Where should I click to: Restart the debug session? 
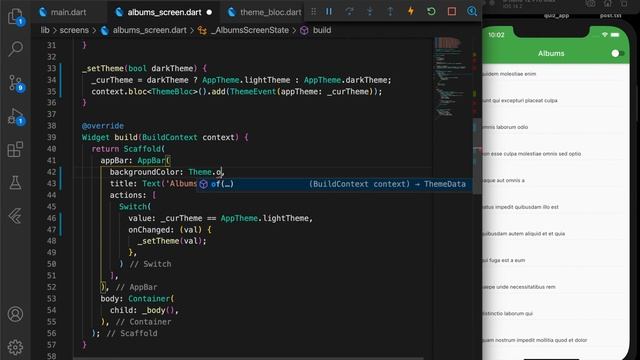[x=431, y=11]
